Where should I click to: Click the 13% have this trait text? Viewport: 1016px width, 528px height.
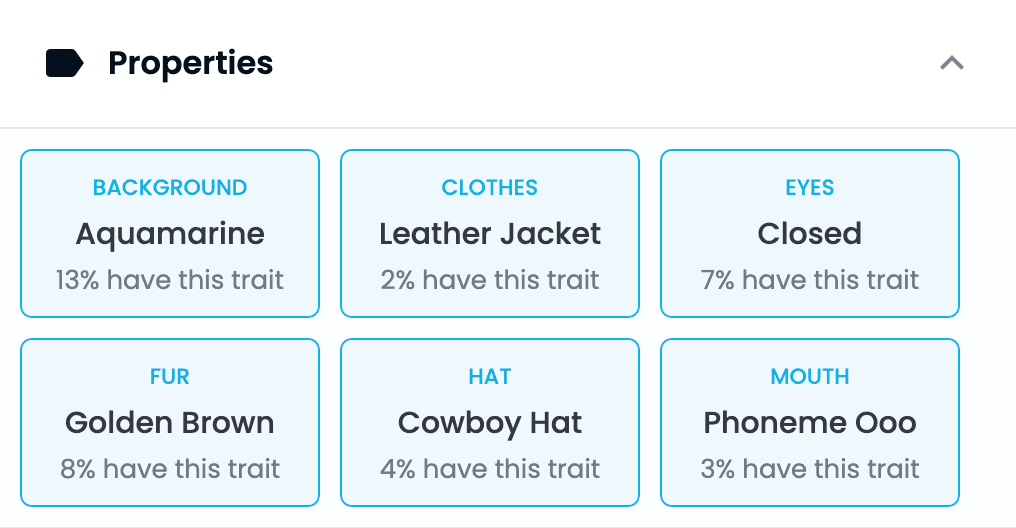[170, 280]
